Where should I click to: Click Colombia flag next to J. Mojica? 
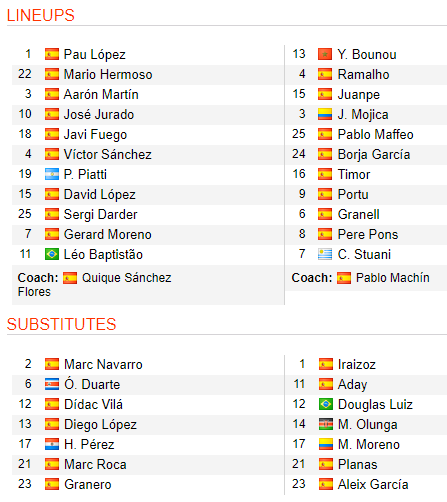coord(325,114)
